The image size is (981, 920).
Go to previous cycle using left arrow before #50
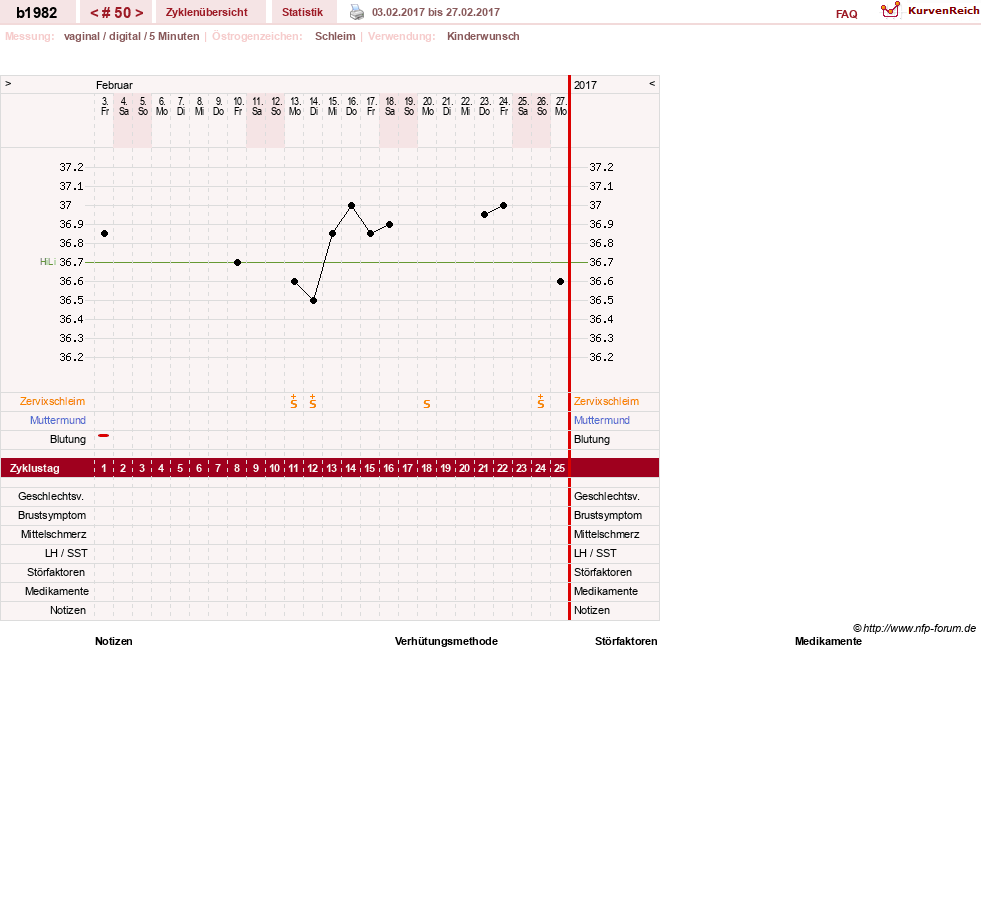tap(94, 13)
